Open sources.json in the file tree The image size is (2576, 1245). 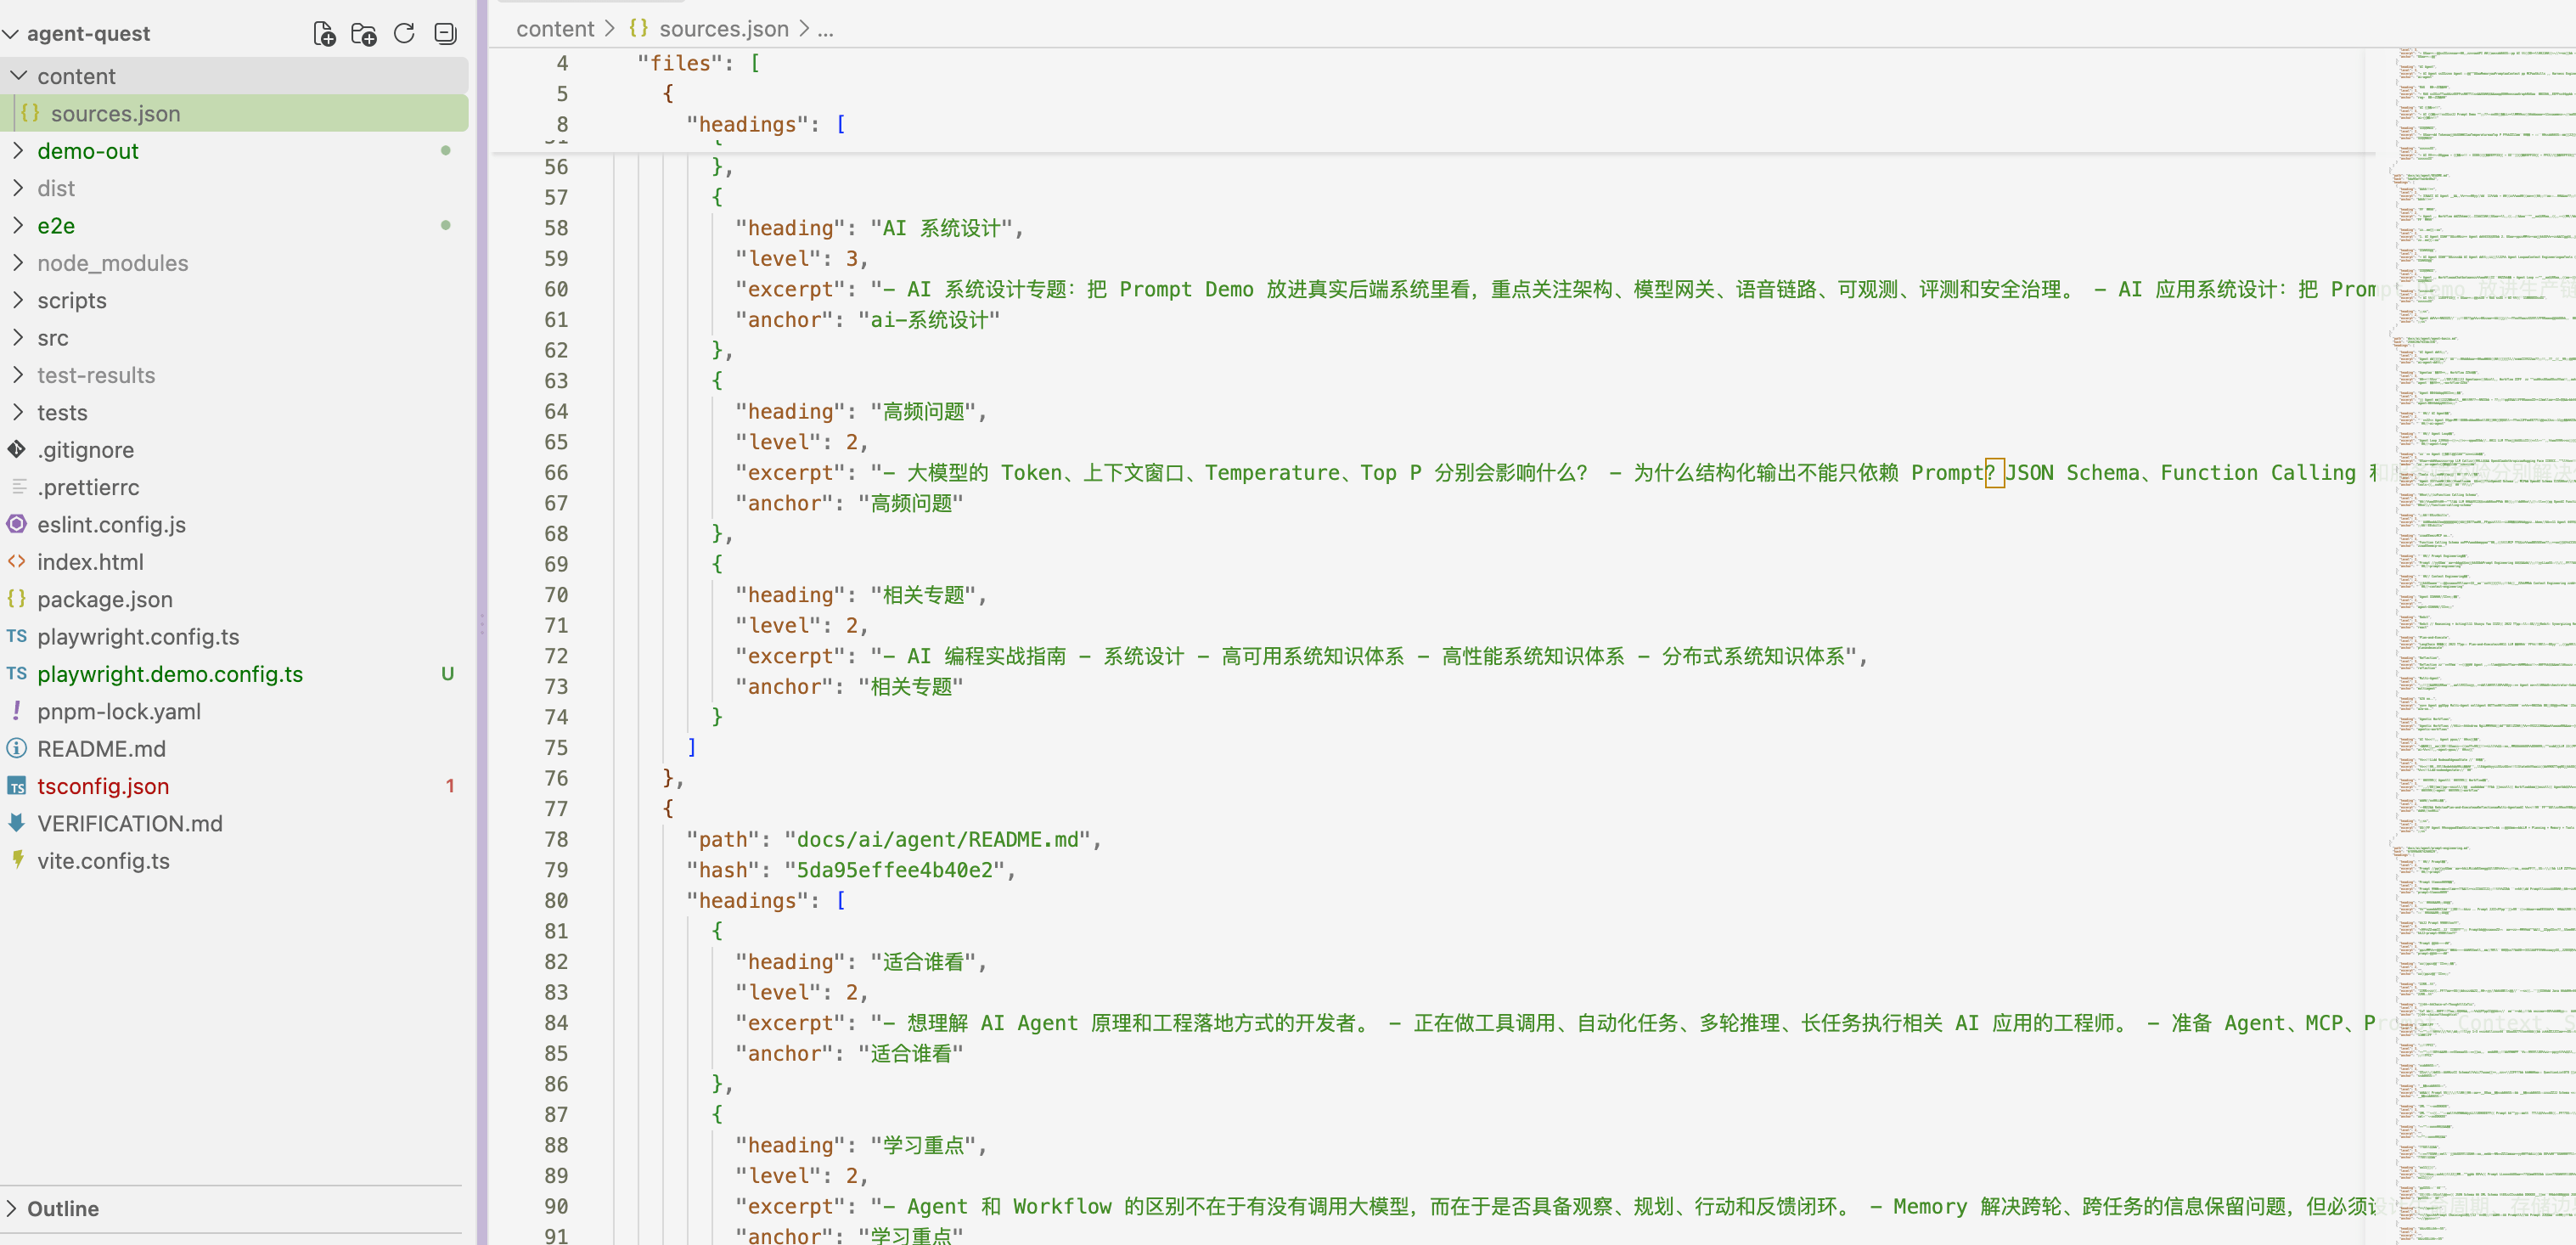click(234, 113)
